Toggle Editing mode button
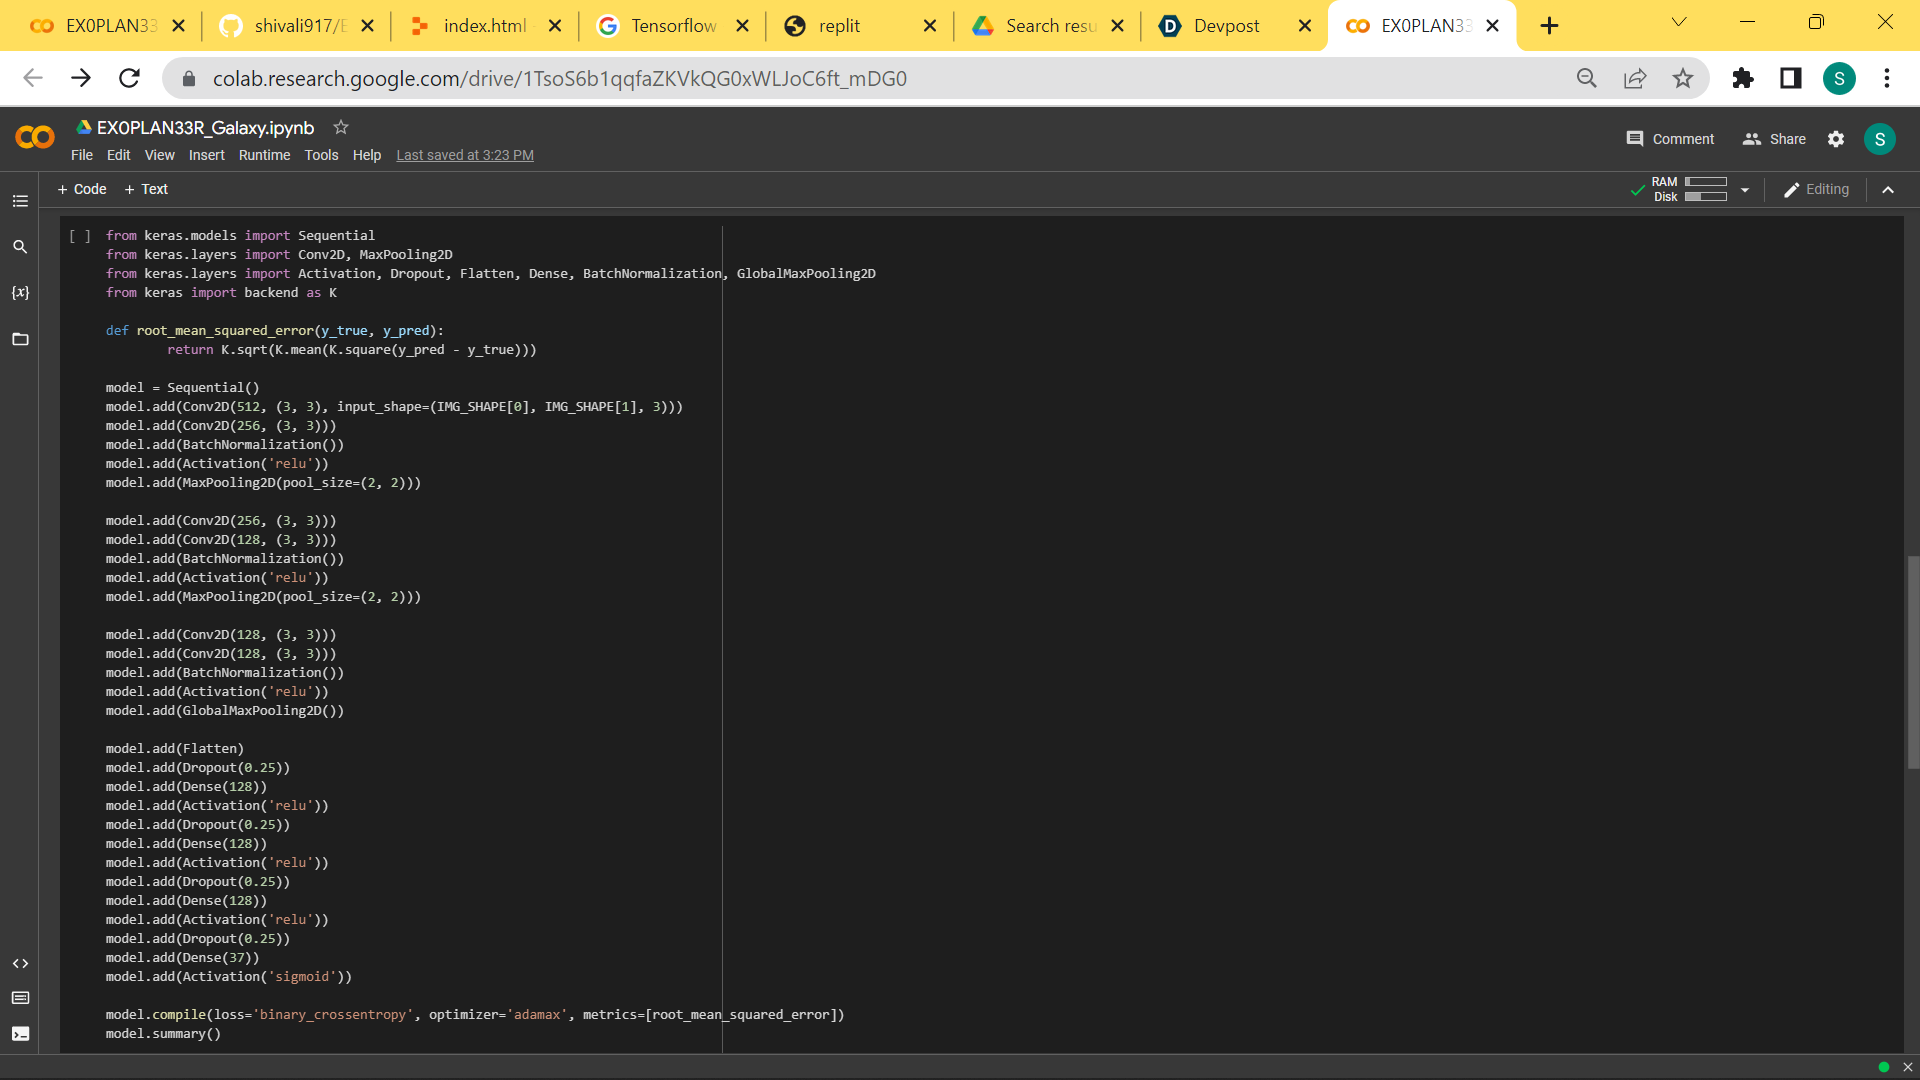 1817,189
